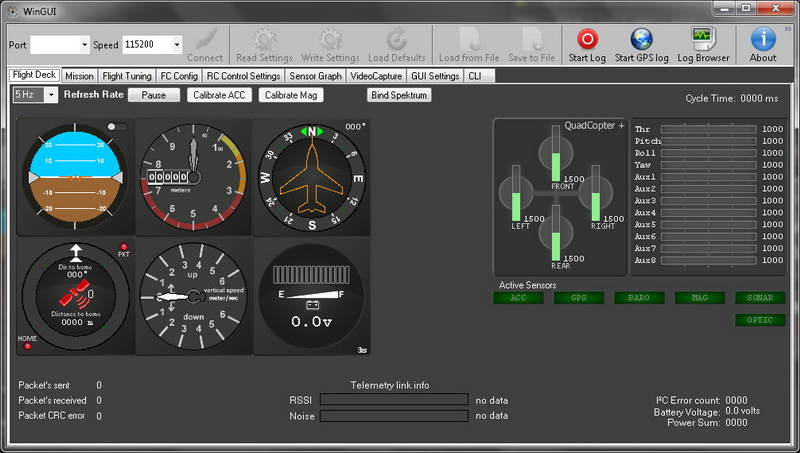Click the Start GPS log globe icon
The width and height of the screenshot is (800, 453).
point(641,39)
